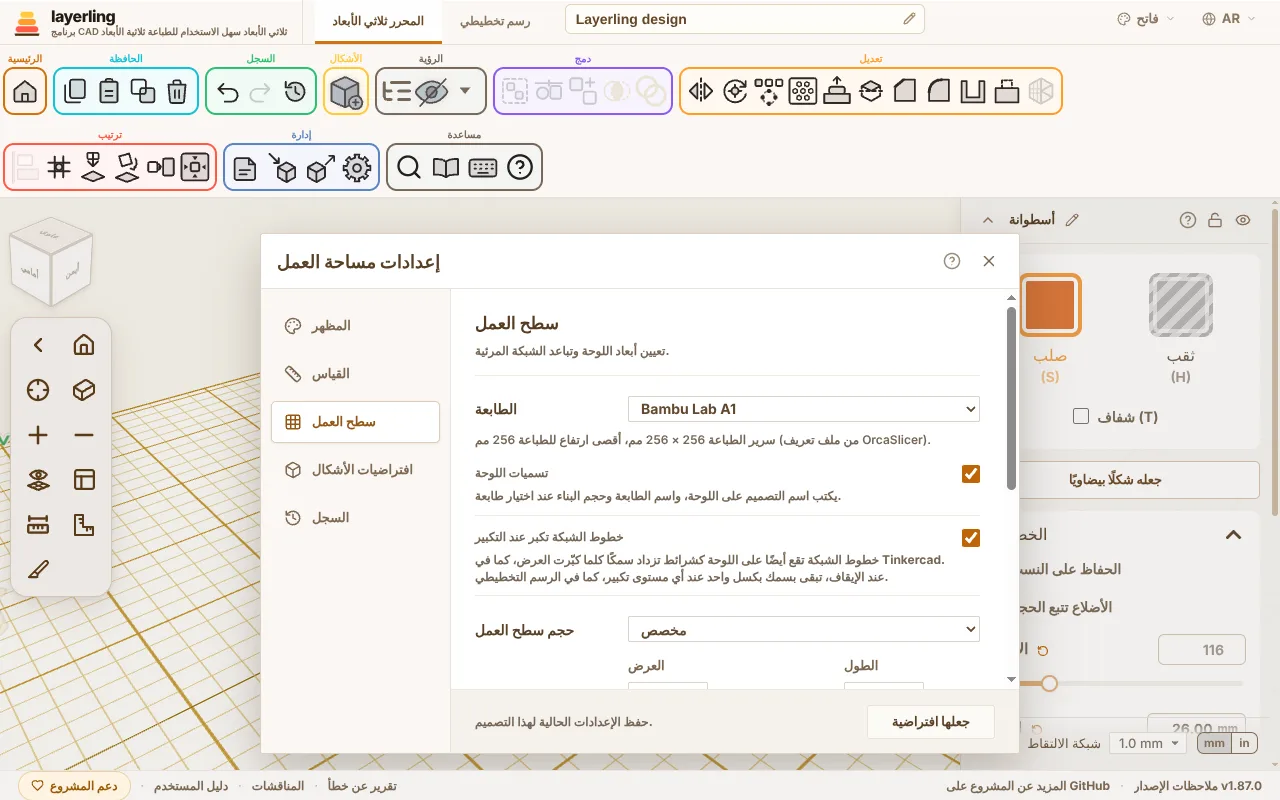Screen dimensions: 1280x800
Task: Click the Chamfer corner icon
Action: click(x=905, y=91)
